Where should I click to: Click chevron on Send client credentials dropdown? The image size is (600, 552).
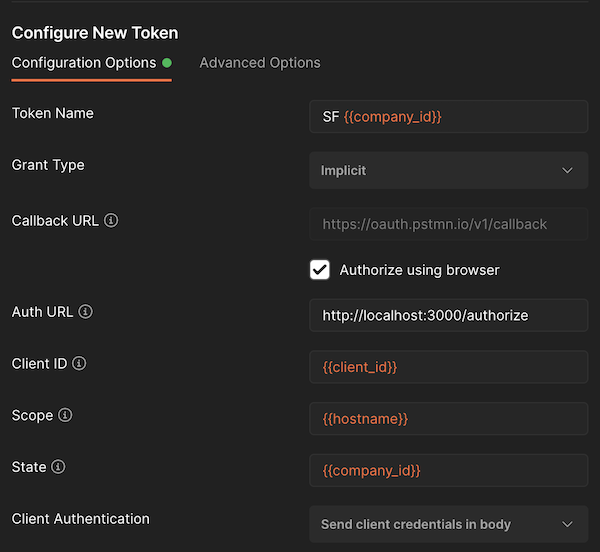coord(568,524)
